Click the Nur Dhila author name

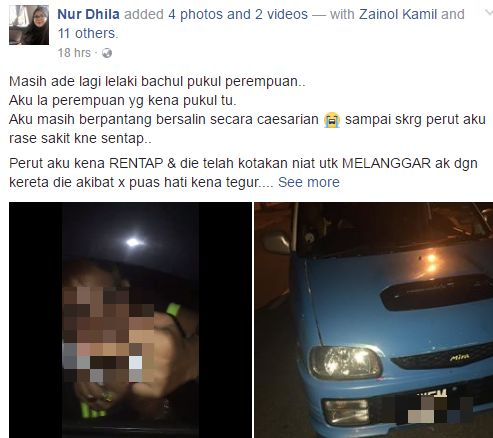coord(88,14)
